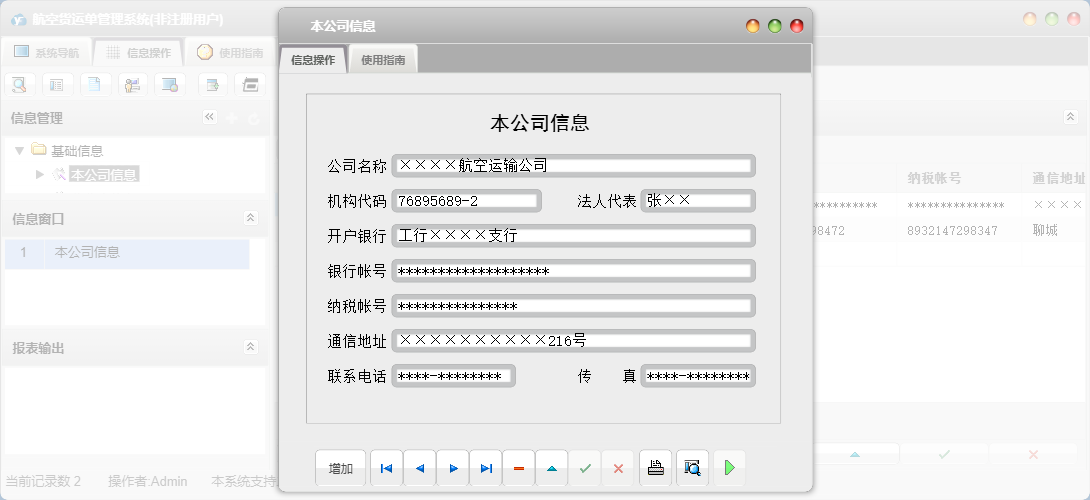Jump to first record in dialog navigator
Viewport: 1090px width, 500px height.
pos(387,469)
